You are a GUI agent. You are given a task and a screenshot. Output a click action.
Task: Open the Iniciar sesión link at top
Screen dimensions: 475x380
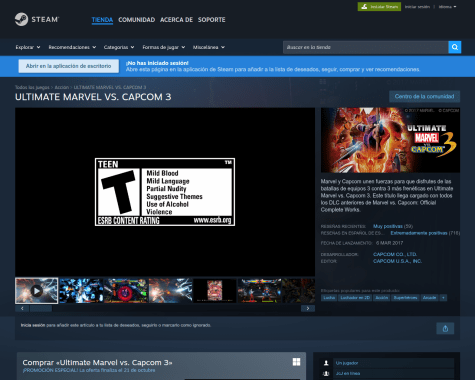click(417, 7)
